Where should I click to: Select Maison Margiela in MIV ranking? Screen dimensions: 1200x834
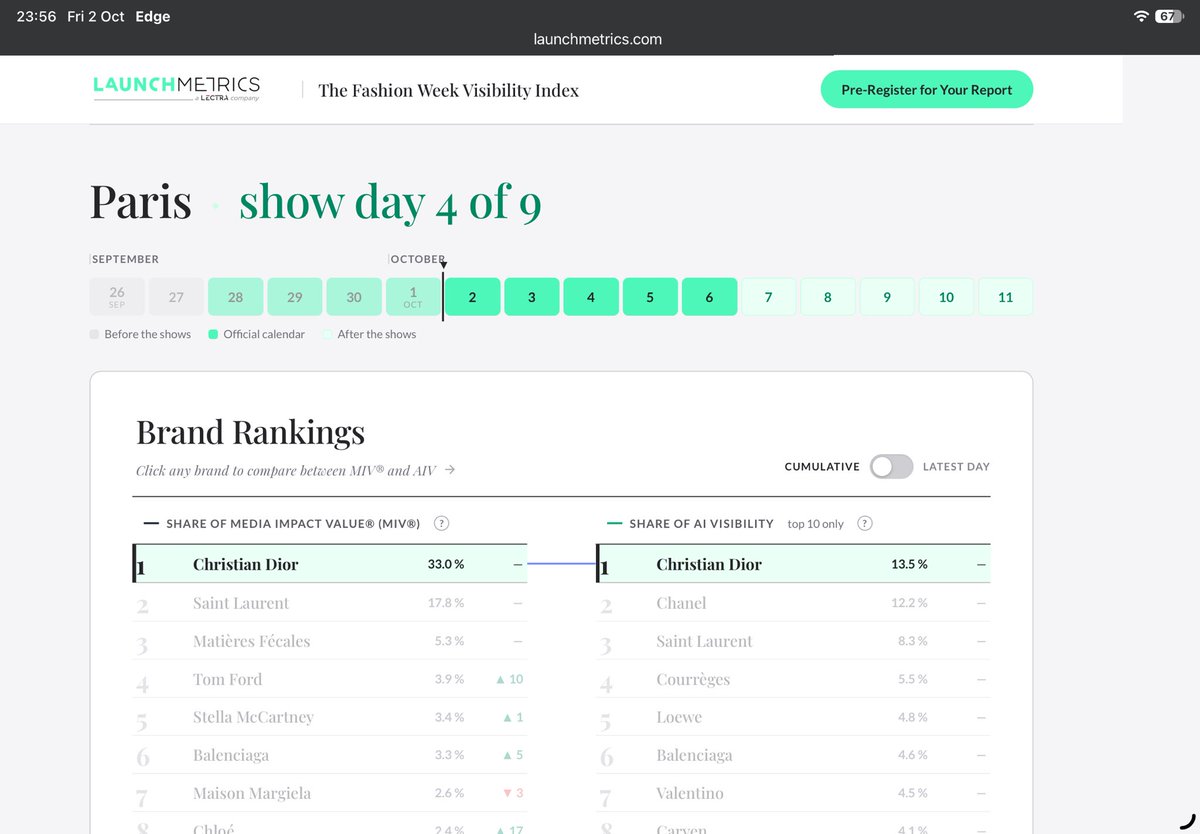point(330,793)
